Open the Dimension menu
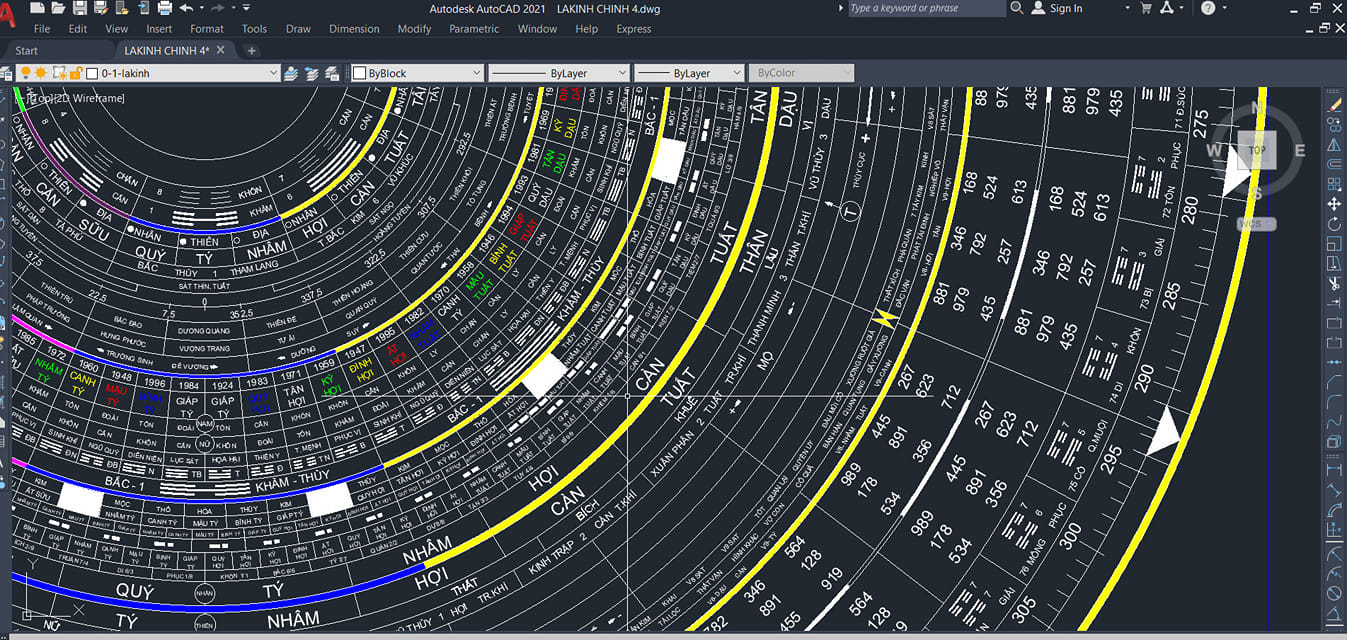Screen dimensions: 1347x640 click(354, 29)
